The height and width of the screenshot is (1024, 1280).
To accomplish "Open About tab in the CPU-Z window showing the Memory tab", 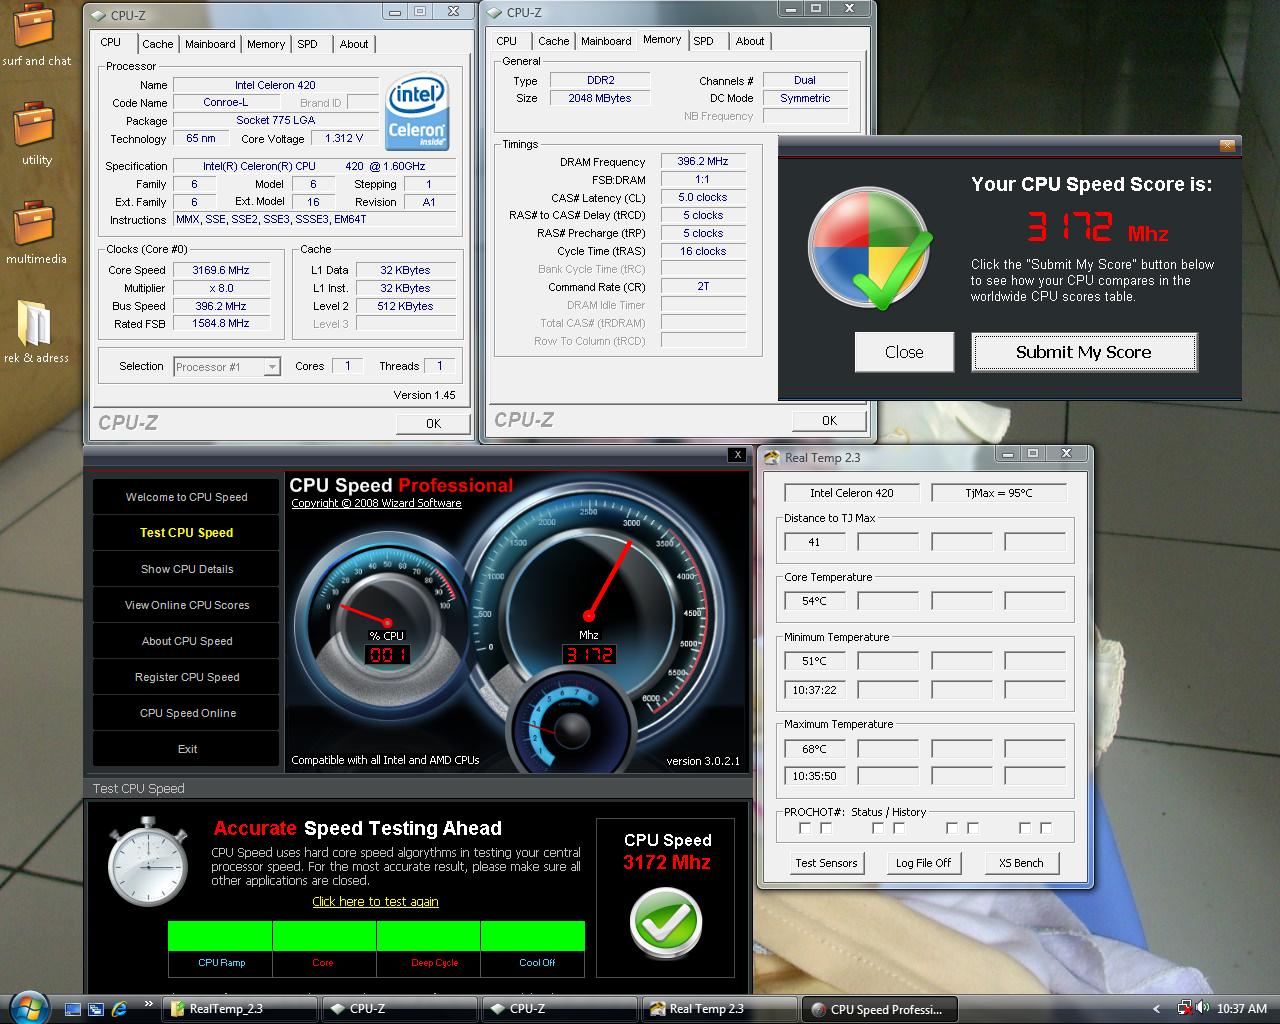I will click(x=750, y=41).
